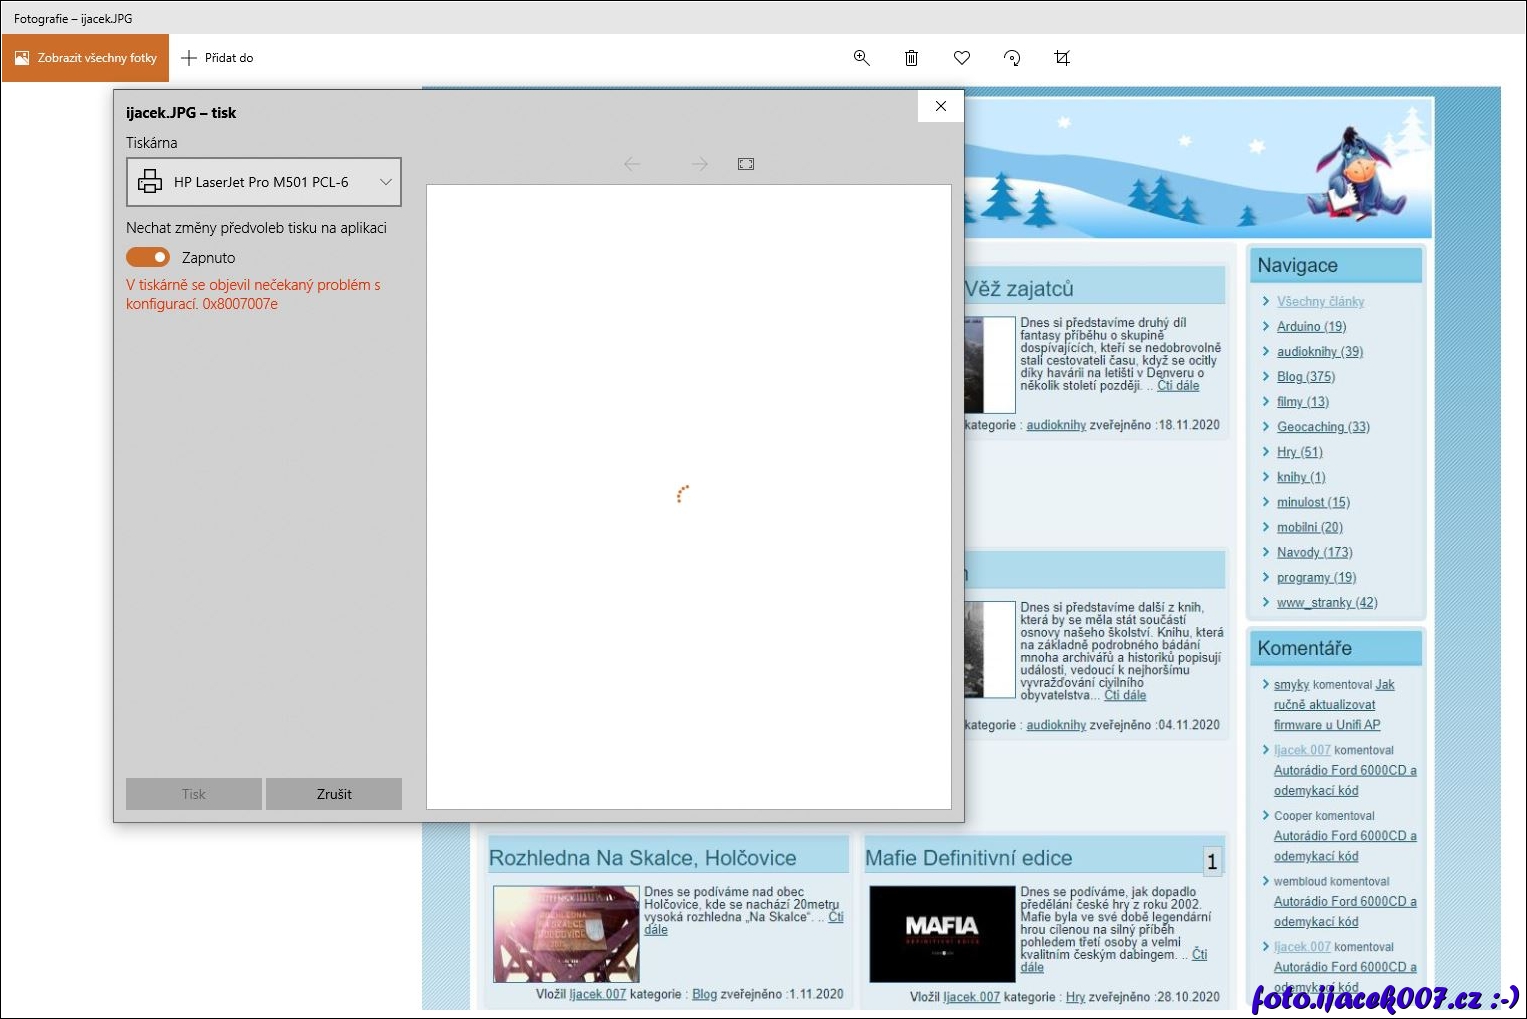This screenshot has height=1019, width=1527.
Task: Click the previous page arrow in preview
Action: pos(632,164)
